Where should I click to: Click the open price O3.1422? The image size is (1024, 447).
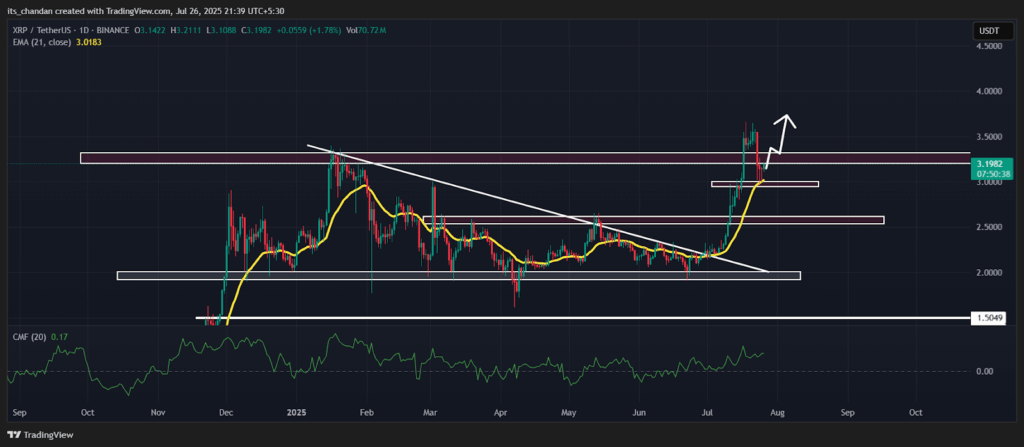(149, 31)
